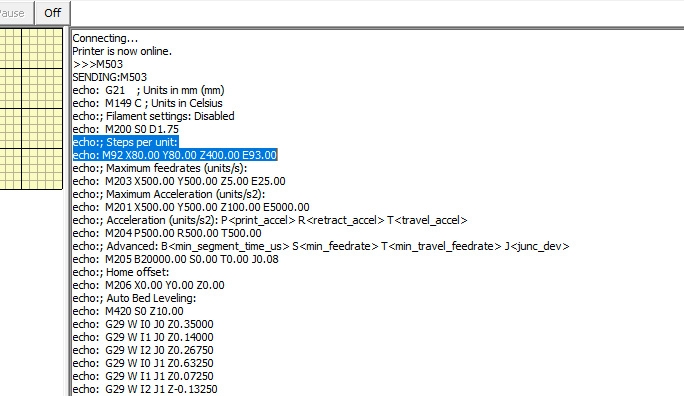The image size is (684, 396).
Task: Click the G29 W I2 J1 Z-0.13250 line
Action: click(145, 389)
